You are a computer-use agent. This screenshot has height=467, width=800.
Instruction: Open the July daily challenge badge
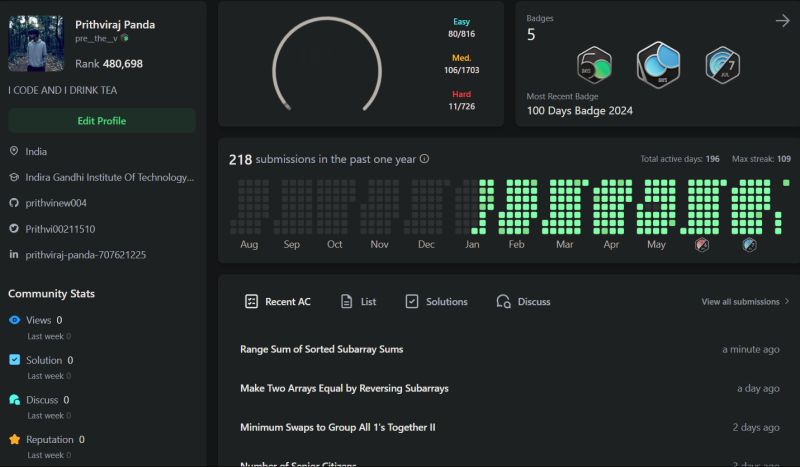pyautogui.click(x=722, y=65)
